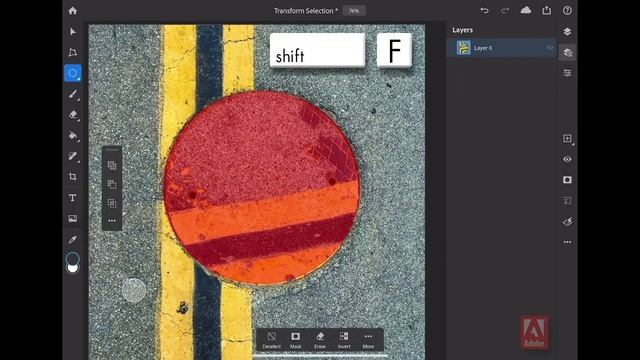The image size is (640, 360).
Task: Select the Type tool
Action: pos(73,198)
